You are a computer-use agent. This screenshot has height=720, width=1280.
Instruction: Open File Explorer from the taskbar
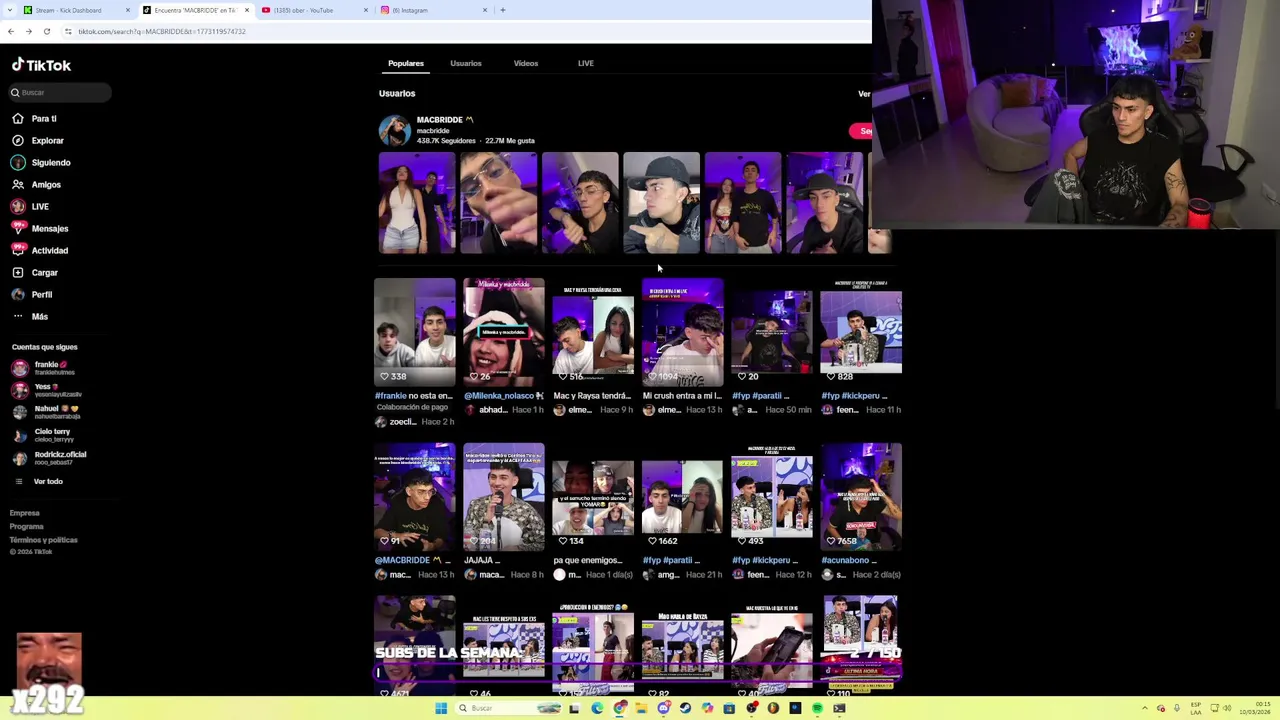click(x=641, y=708)
